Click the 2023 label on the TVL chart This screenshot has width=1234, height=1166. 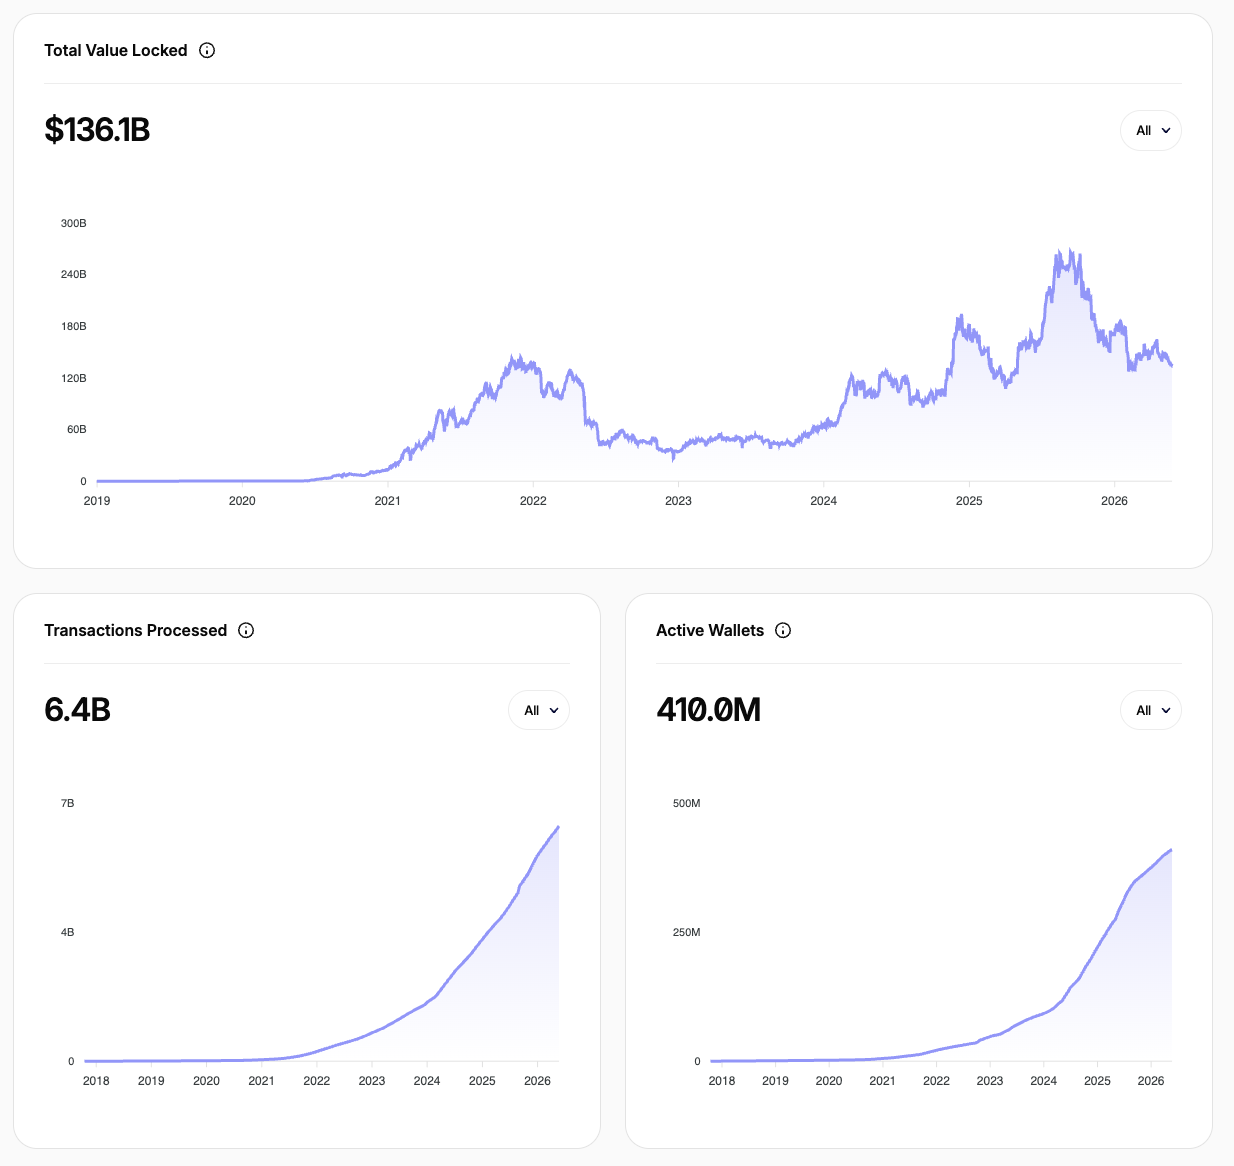click(x=678, y=501)
